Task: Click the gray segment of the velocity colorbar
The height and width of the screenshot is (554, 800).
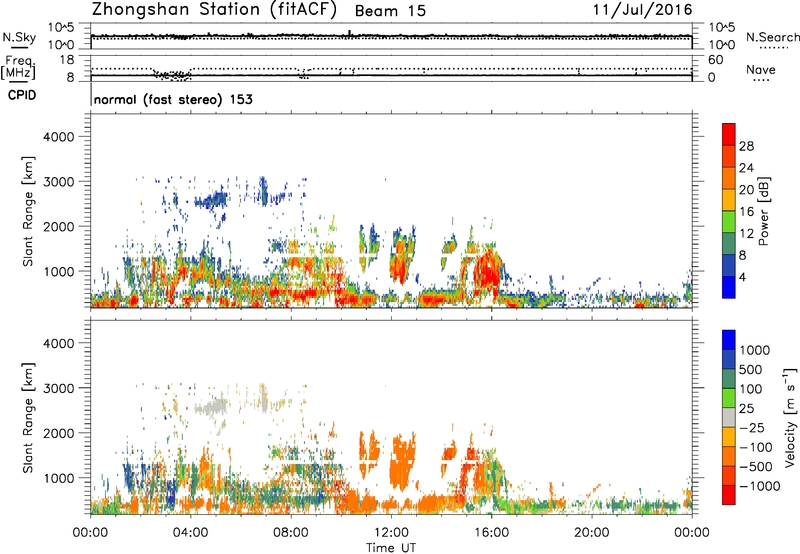Action: tap(729, 418)
